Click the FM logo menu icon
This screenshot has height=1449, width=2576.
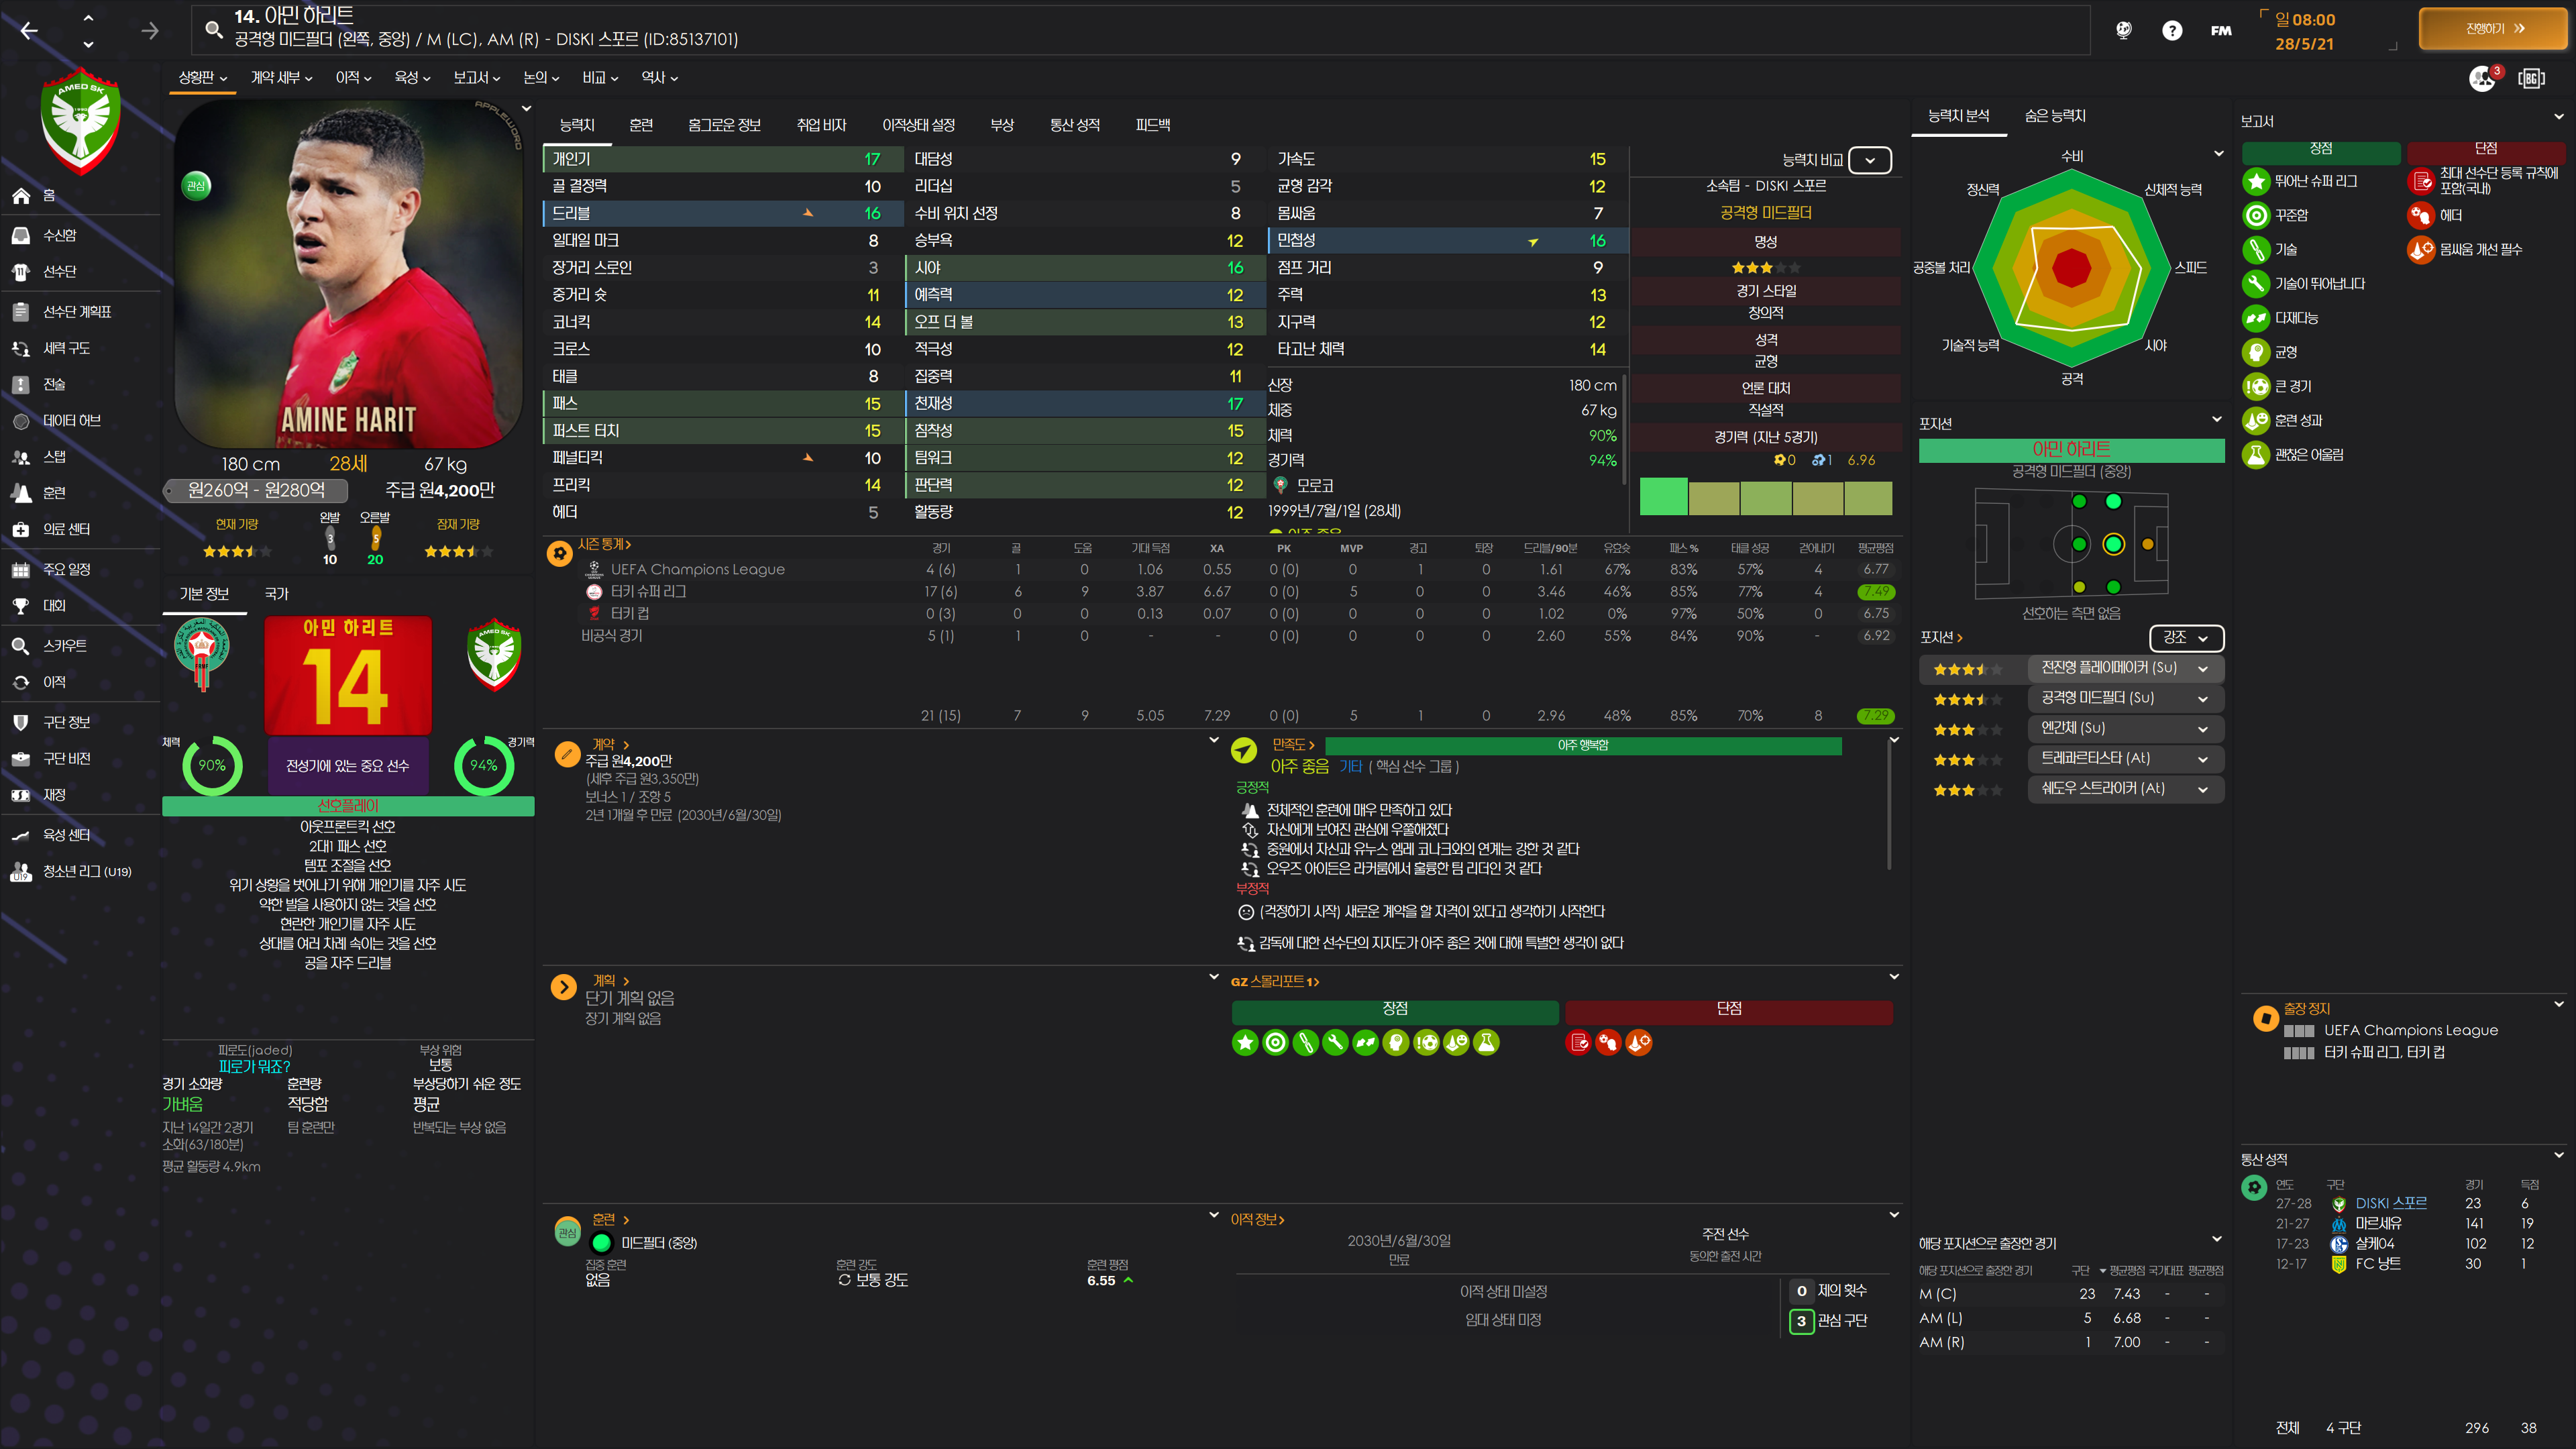point(2221,31)
